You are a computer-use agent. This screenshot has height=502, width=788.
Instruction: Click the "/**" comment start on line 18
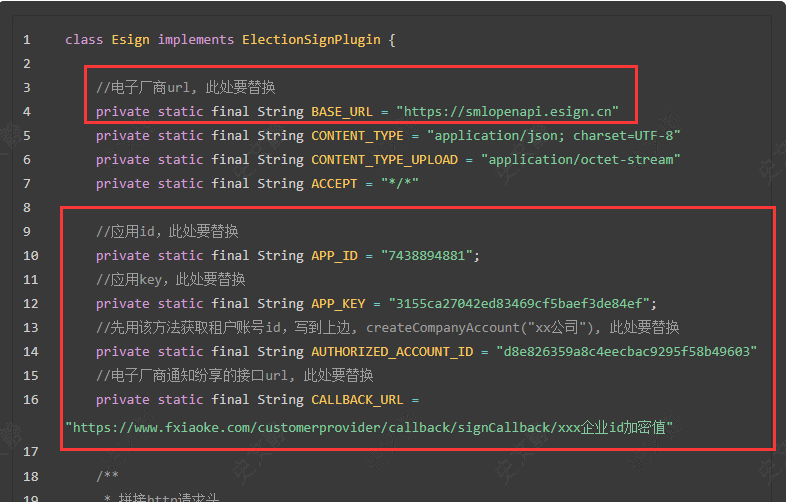[x=107, y=476]
